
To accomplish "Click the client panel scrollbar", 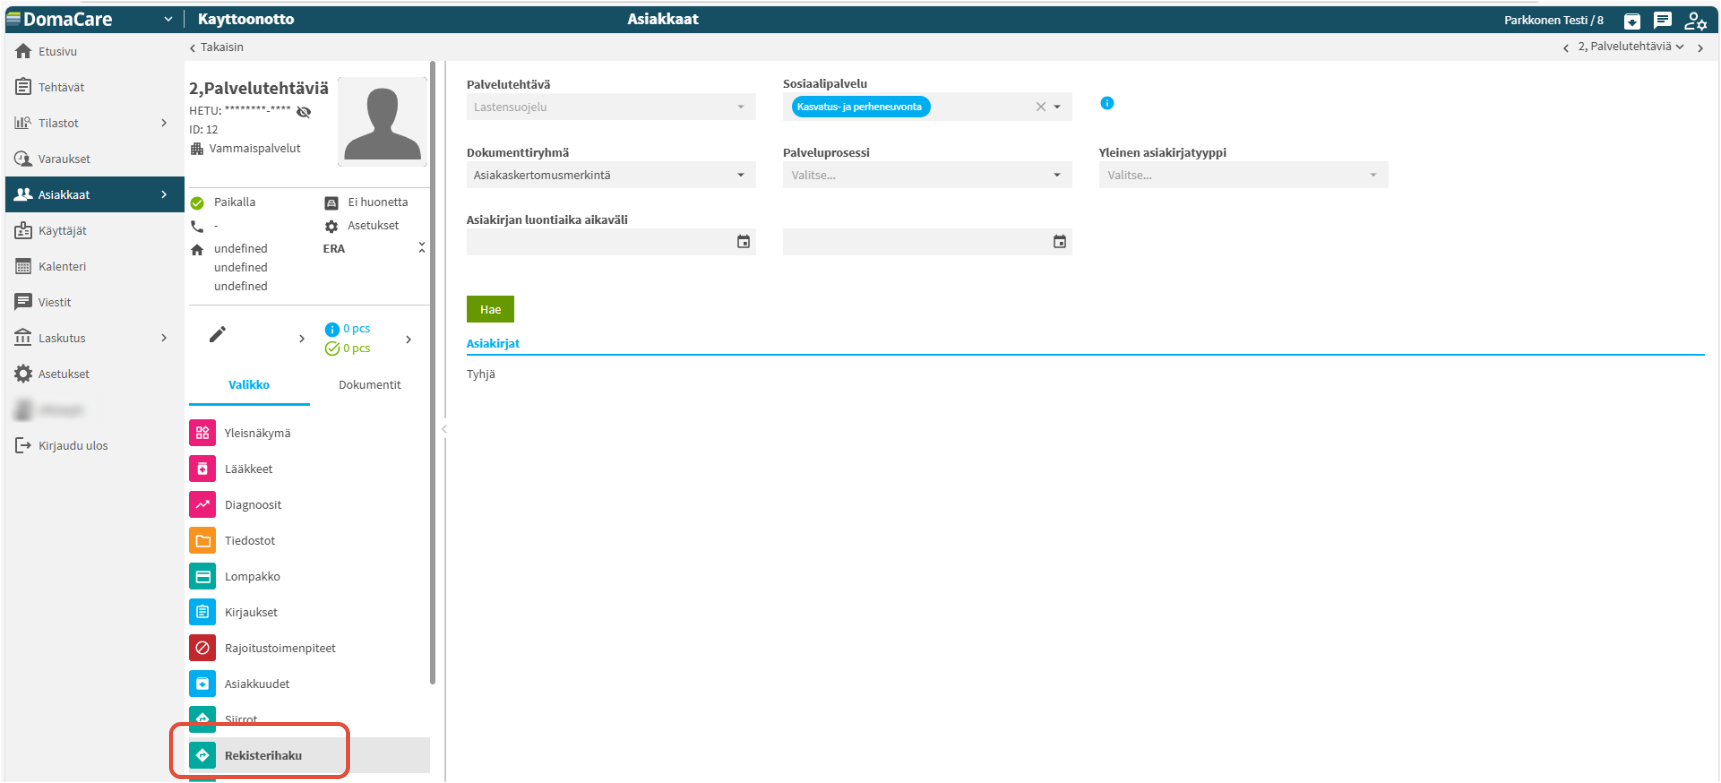I will click(x=433, y=373).
